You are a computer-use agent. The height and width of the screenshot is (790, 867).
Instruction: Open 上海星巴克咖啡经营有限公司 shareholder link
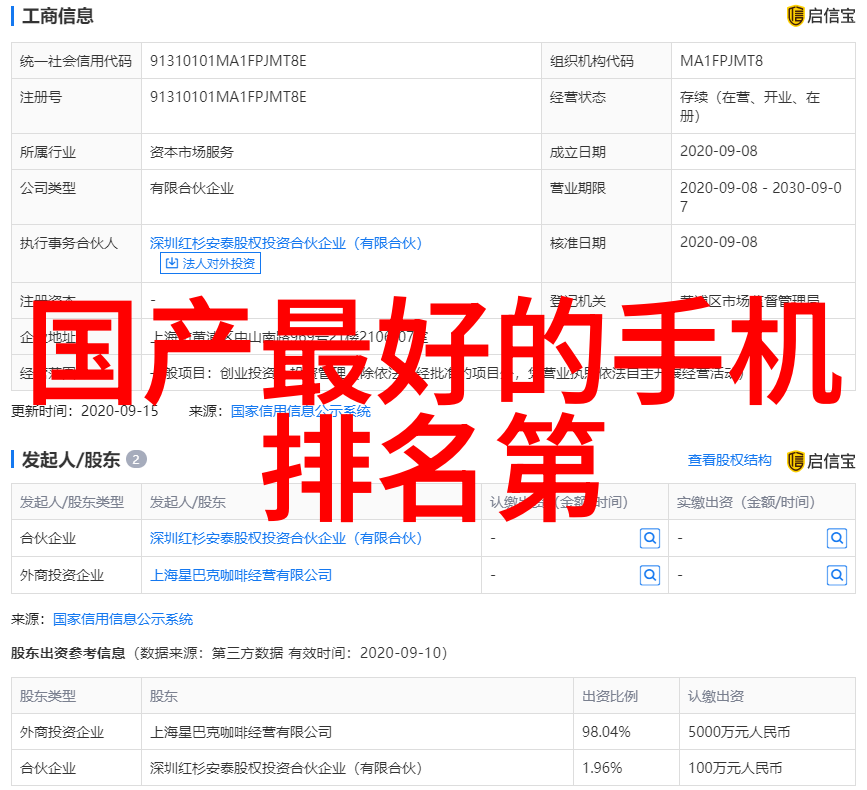[x=241, y=575]
